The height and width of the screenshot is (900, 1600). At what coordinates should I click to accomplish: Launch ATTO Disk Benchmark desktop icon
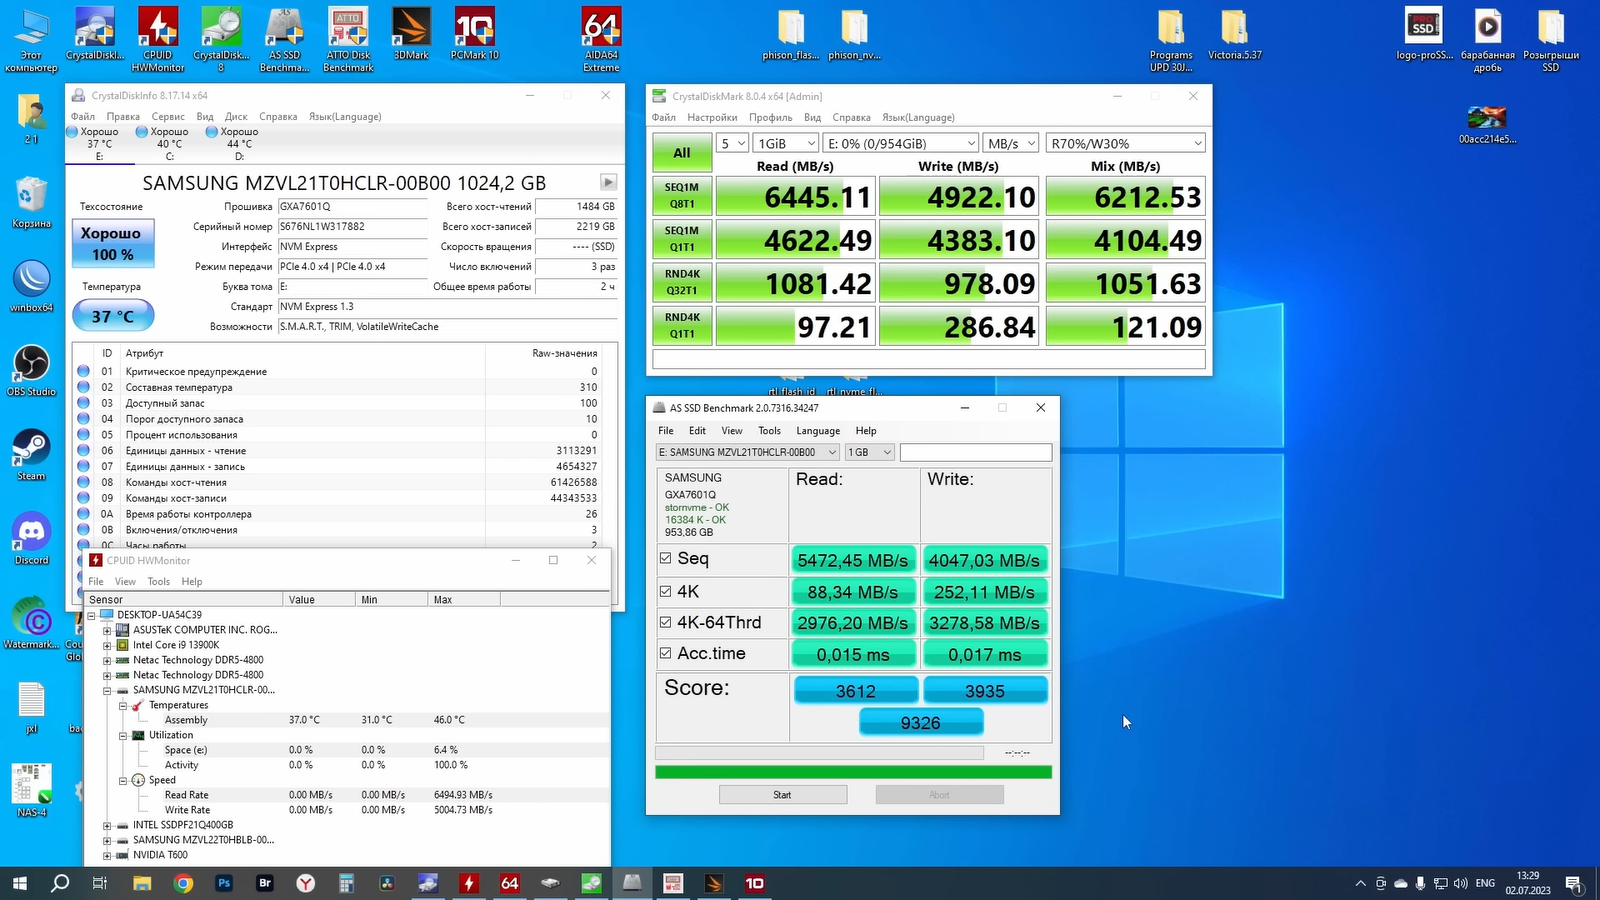tap(348, 33)
